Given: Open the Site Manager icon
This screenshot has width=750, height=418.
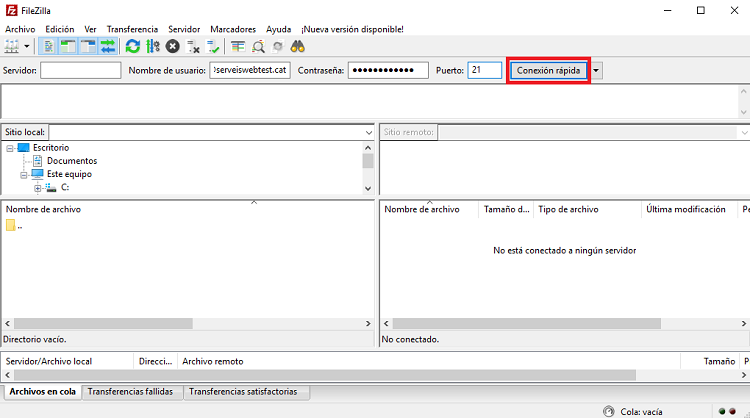Looking at the screenshot, I should 11,46.
